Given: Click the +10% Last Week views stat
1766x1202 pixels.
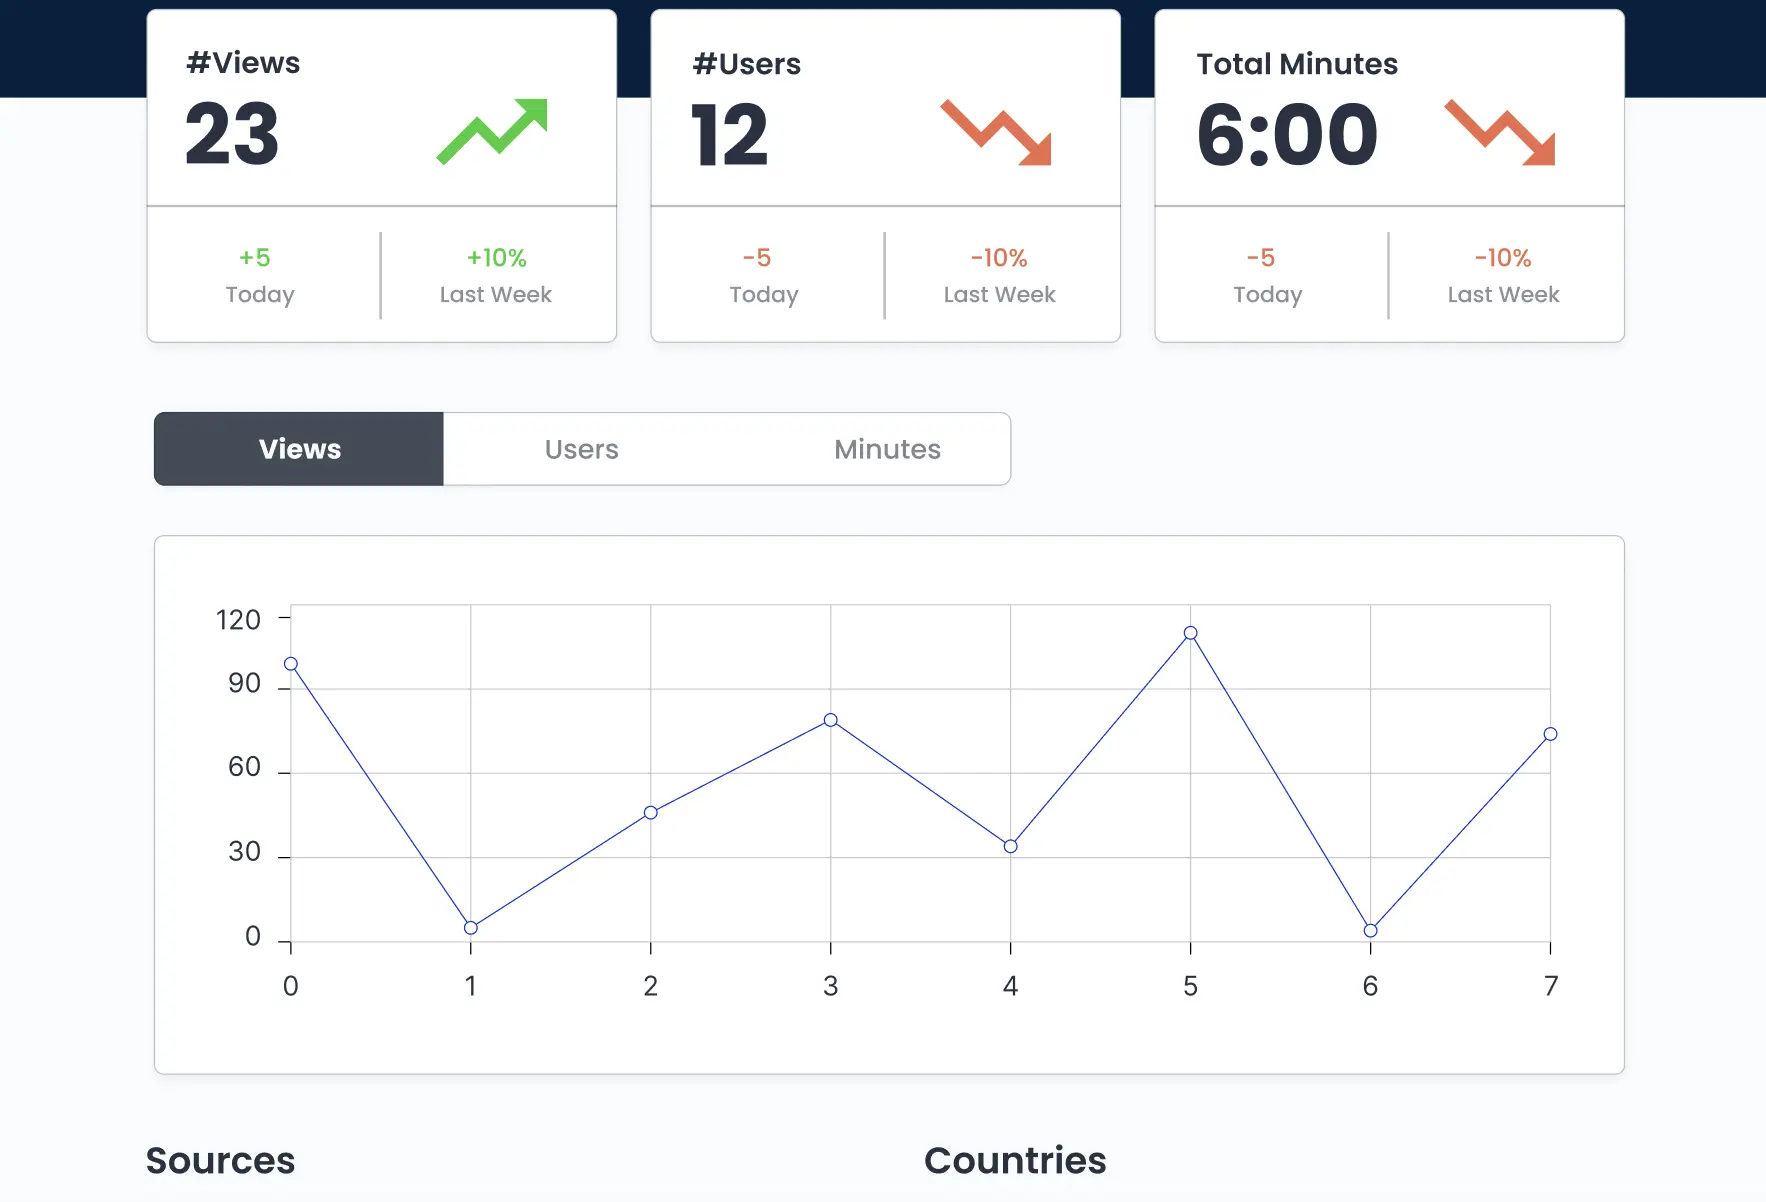Looking at the screenshot, I should pyautogui.click(x=496, y=276).
